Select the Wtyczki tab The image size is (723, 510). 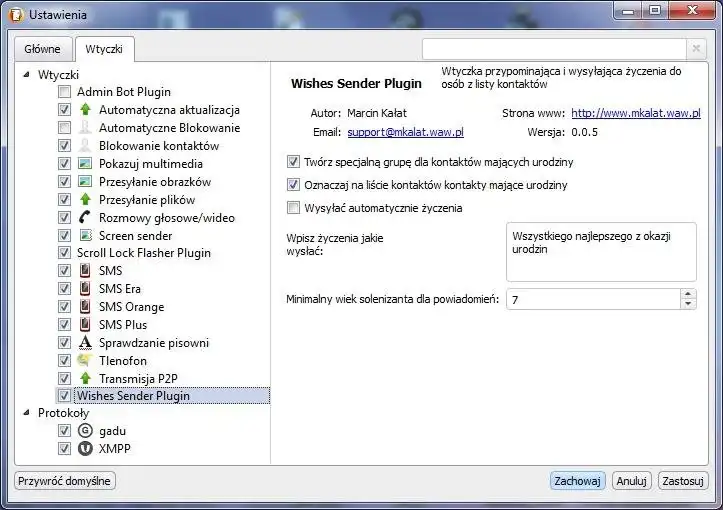click(104, 49)
